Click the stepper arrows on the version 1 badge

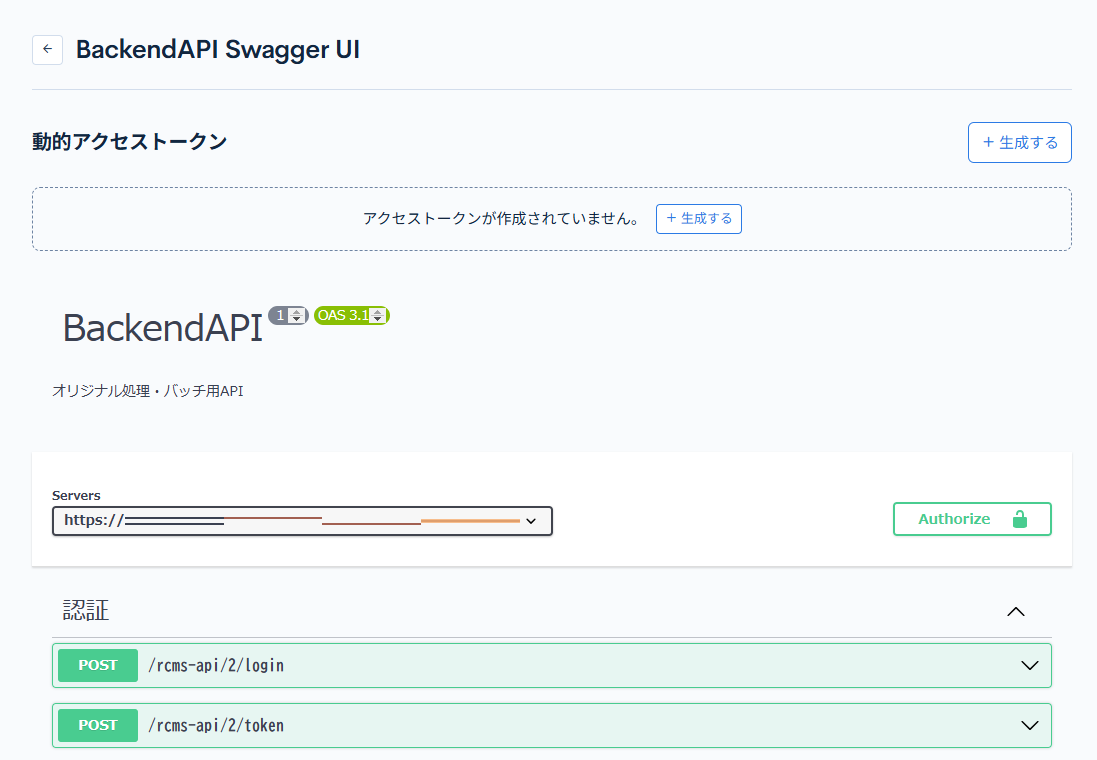click(x=298, y=315)
